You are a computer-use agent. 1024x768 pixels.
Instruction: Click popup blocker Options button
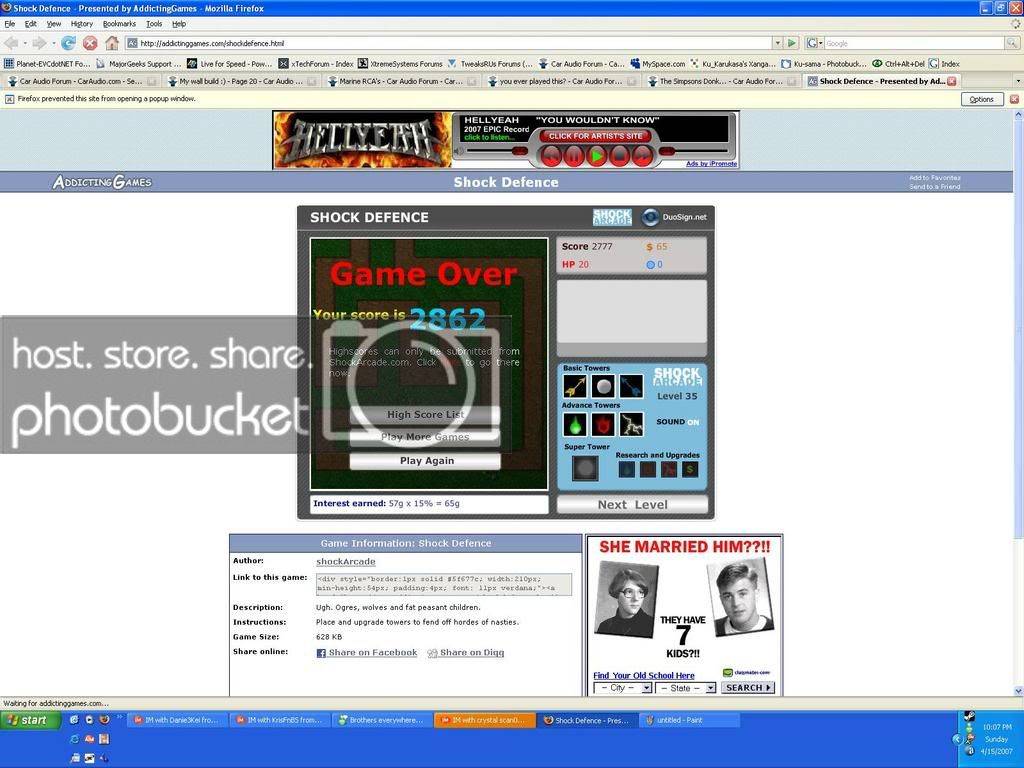point(982,99)
